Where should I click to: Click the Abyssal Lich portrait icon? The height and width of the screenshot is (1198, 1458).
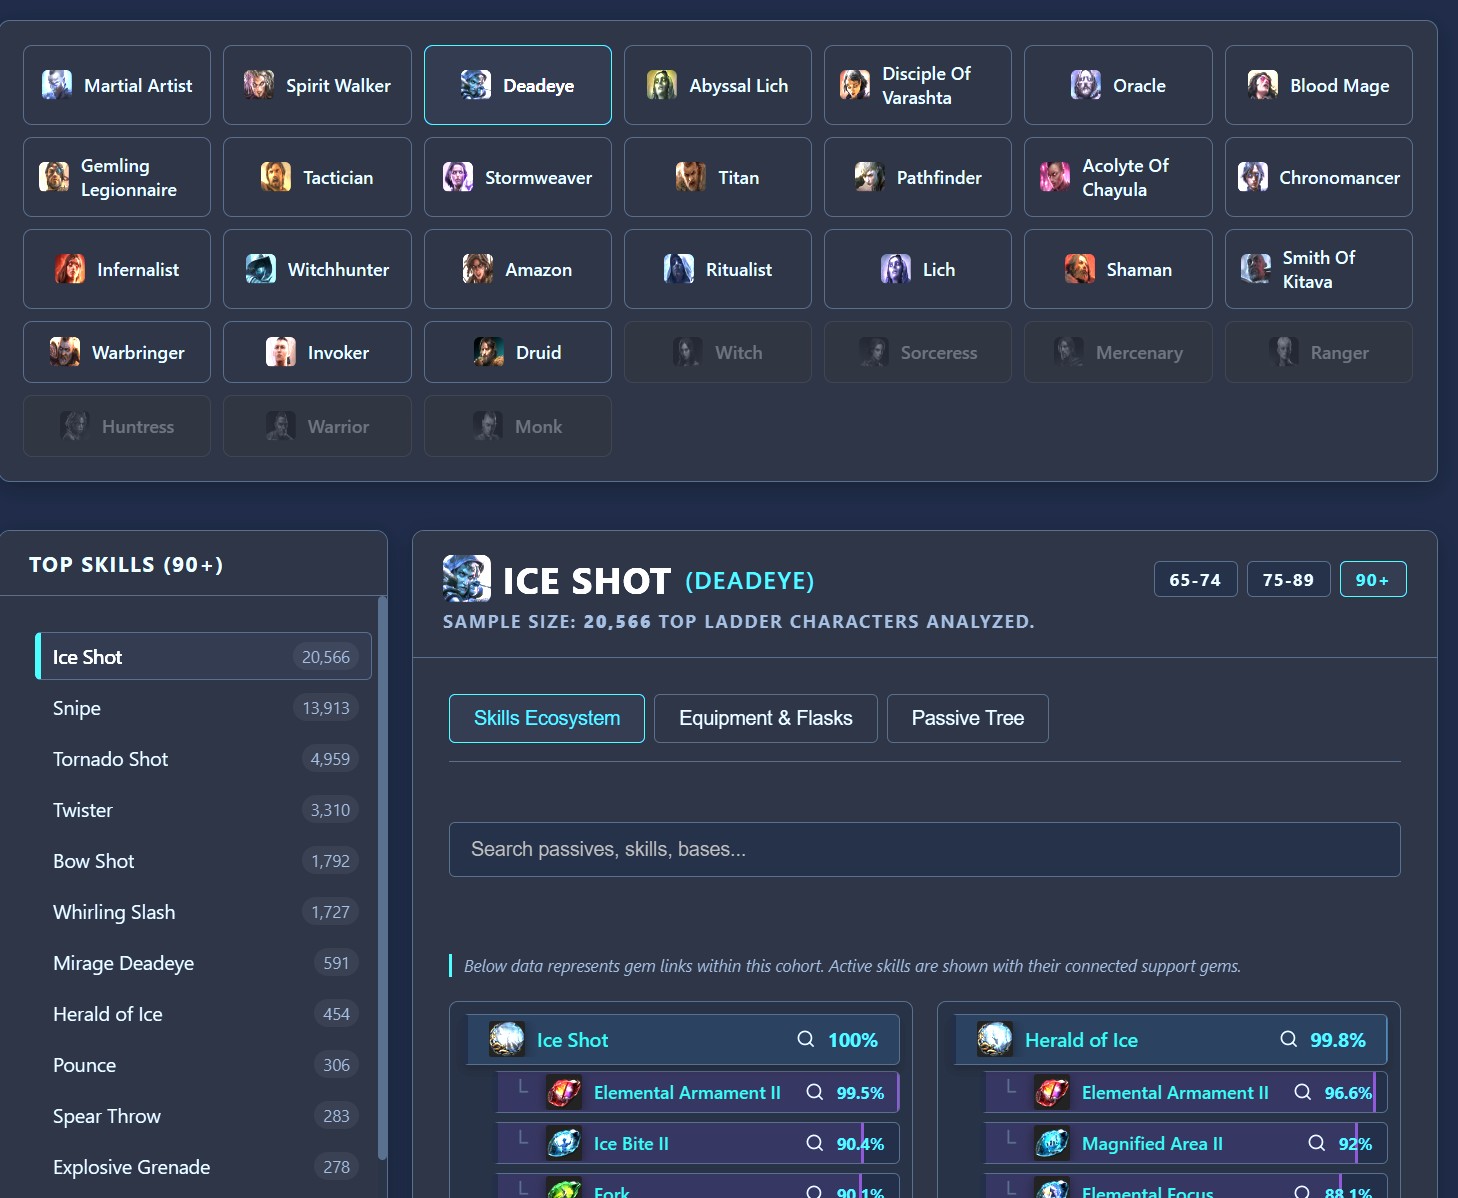[662, 85]
